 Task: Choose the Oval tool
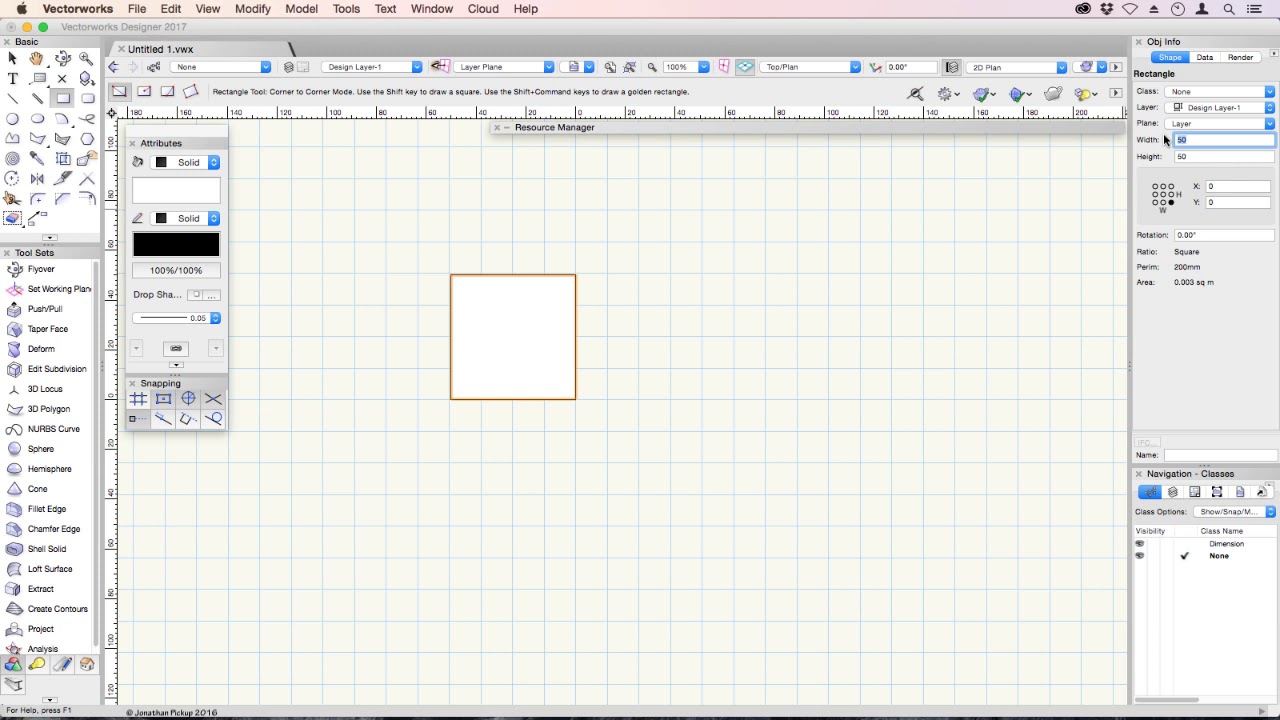pos(37,119)
